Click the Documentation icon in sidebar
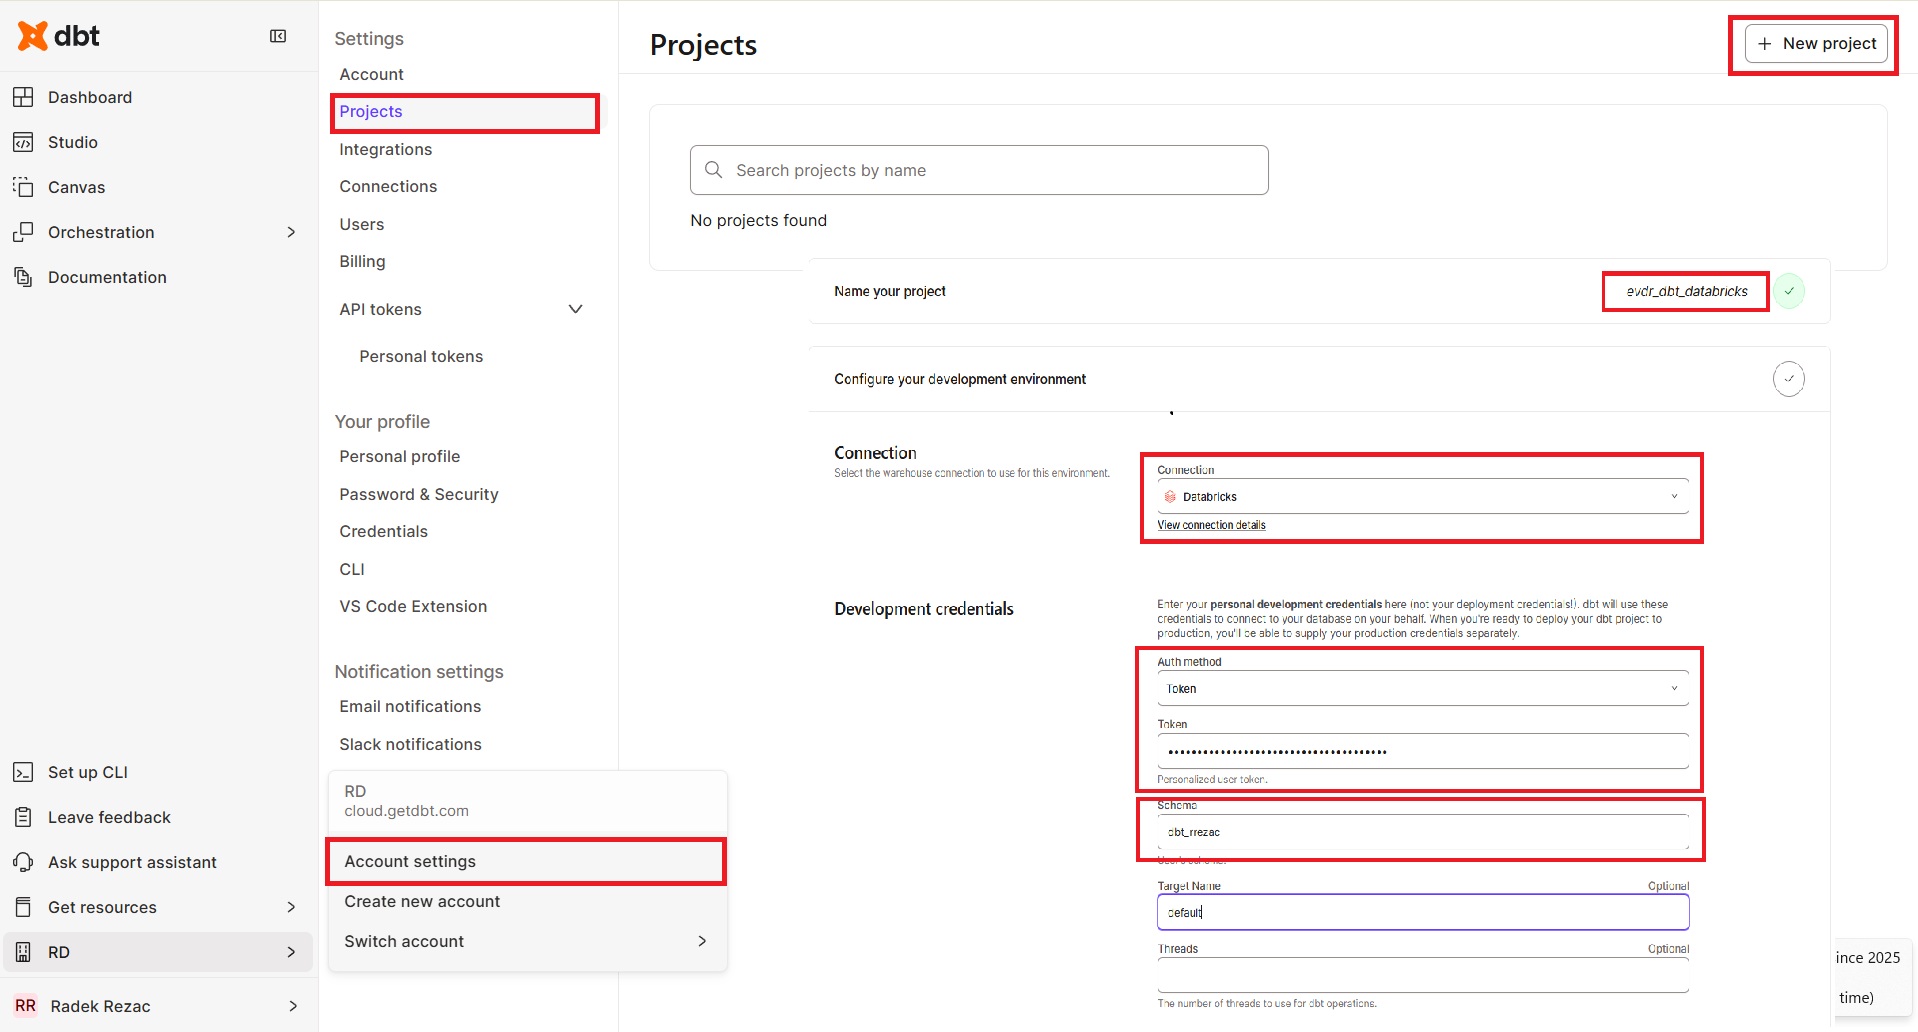This screenshot has width=1918, height=1032. click(x=23, y=277)
